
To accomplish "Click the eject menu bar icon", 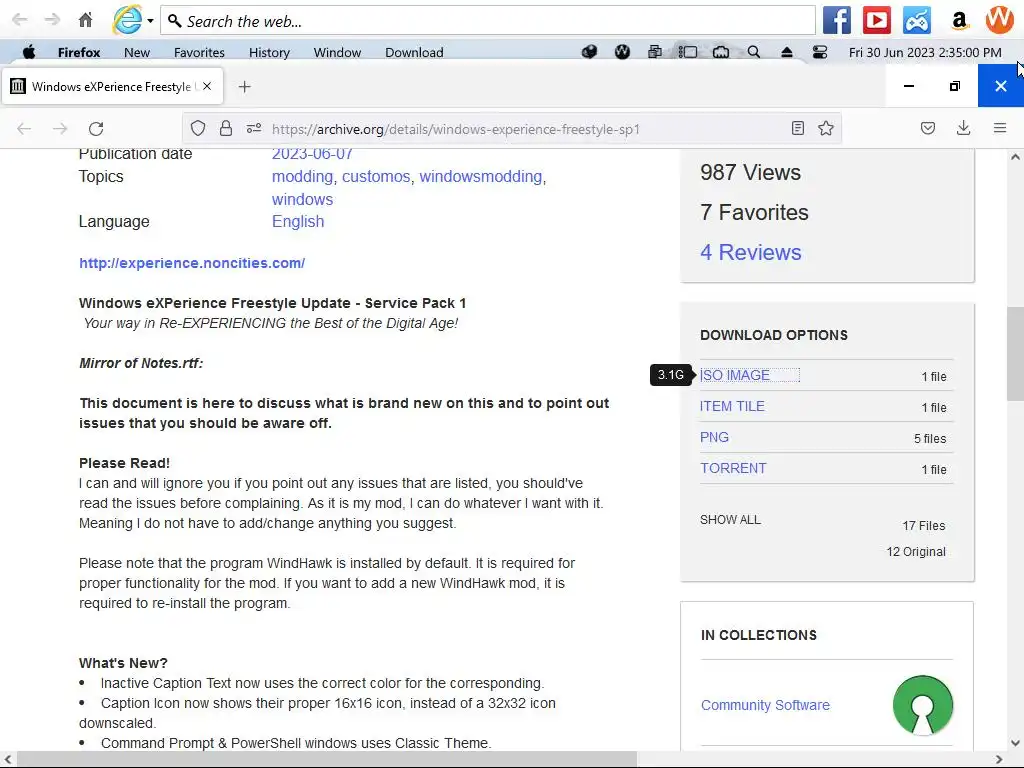I will pyautogui.click(x=787, y=52).
